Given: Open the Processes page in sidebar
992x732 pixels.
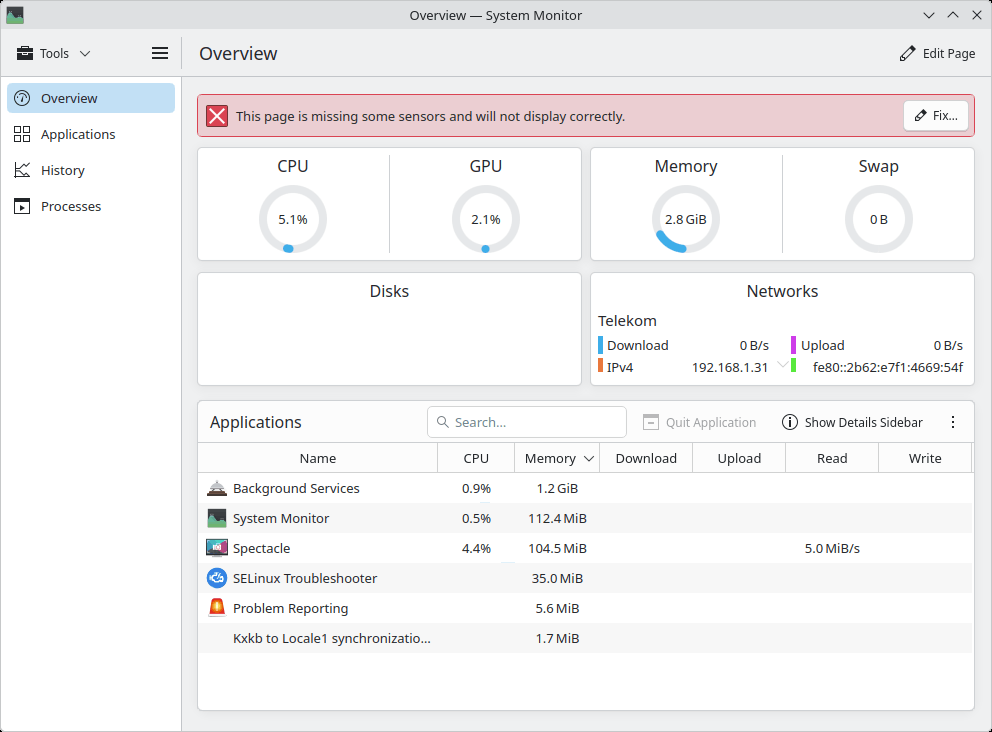Looking at the screenshot, I should (x=70, y=206).
